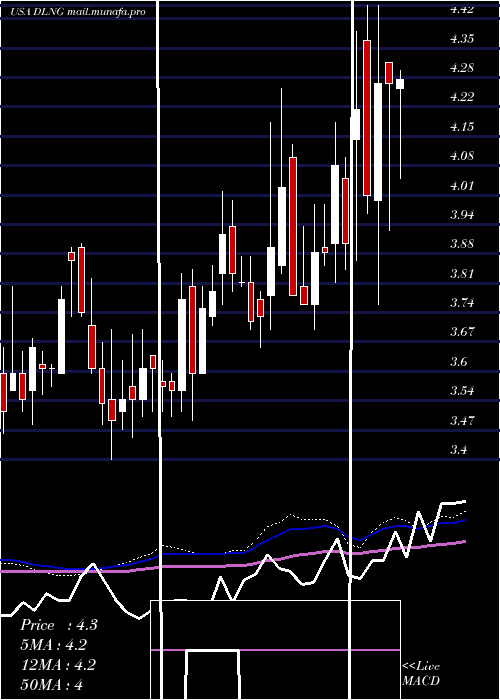Select the tallest red candlestick near 4.35
Screen dimensions: 500x700
pyautogui.click(x=367, y=118)
